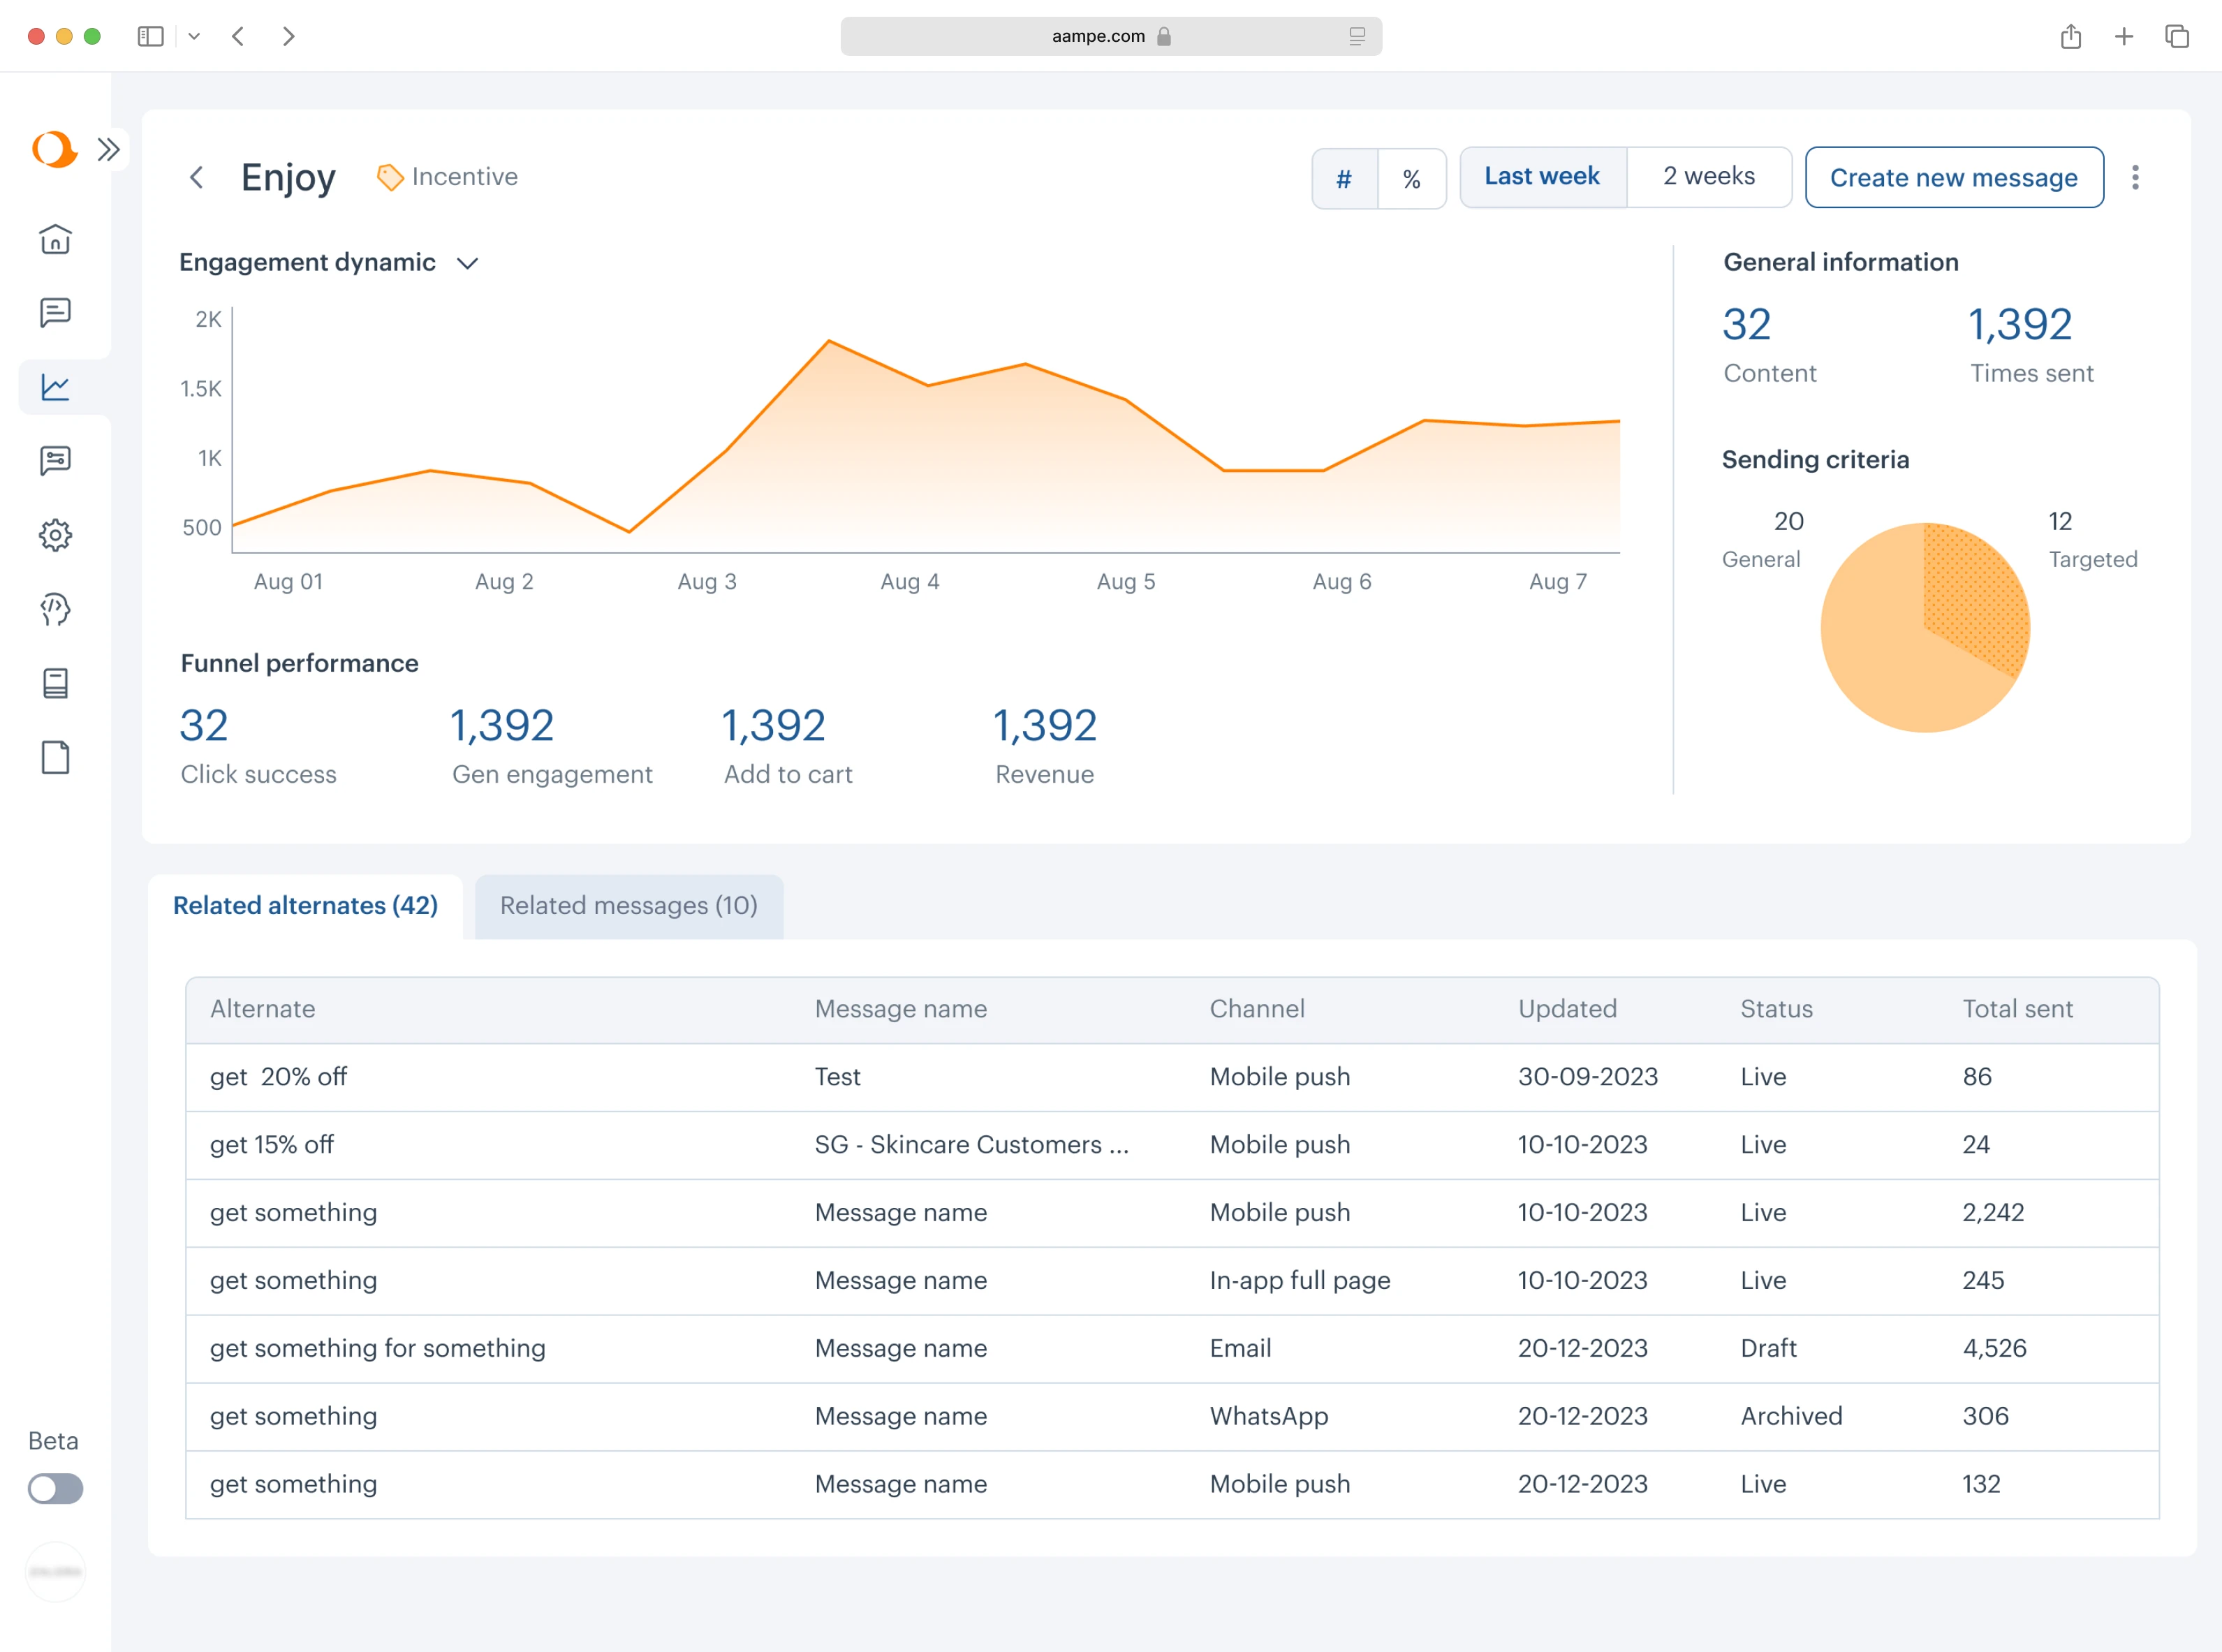Select the analytics line chart sidebar icon

click(x=55, y=387)
